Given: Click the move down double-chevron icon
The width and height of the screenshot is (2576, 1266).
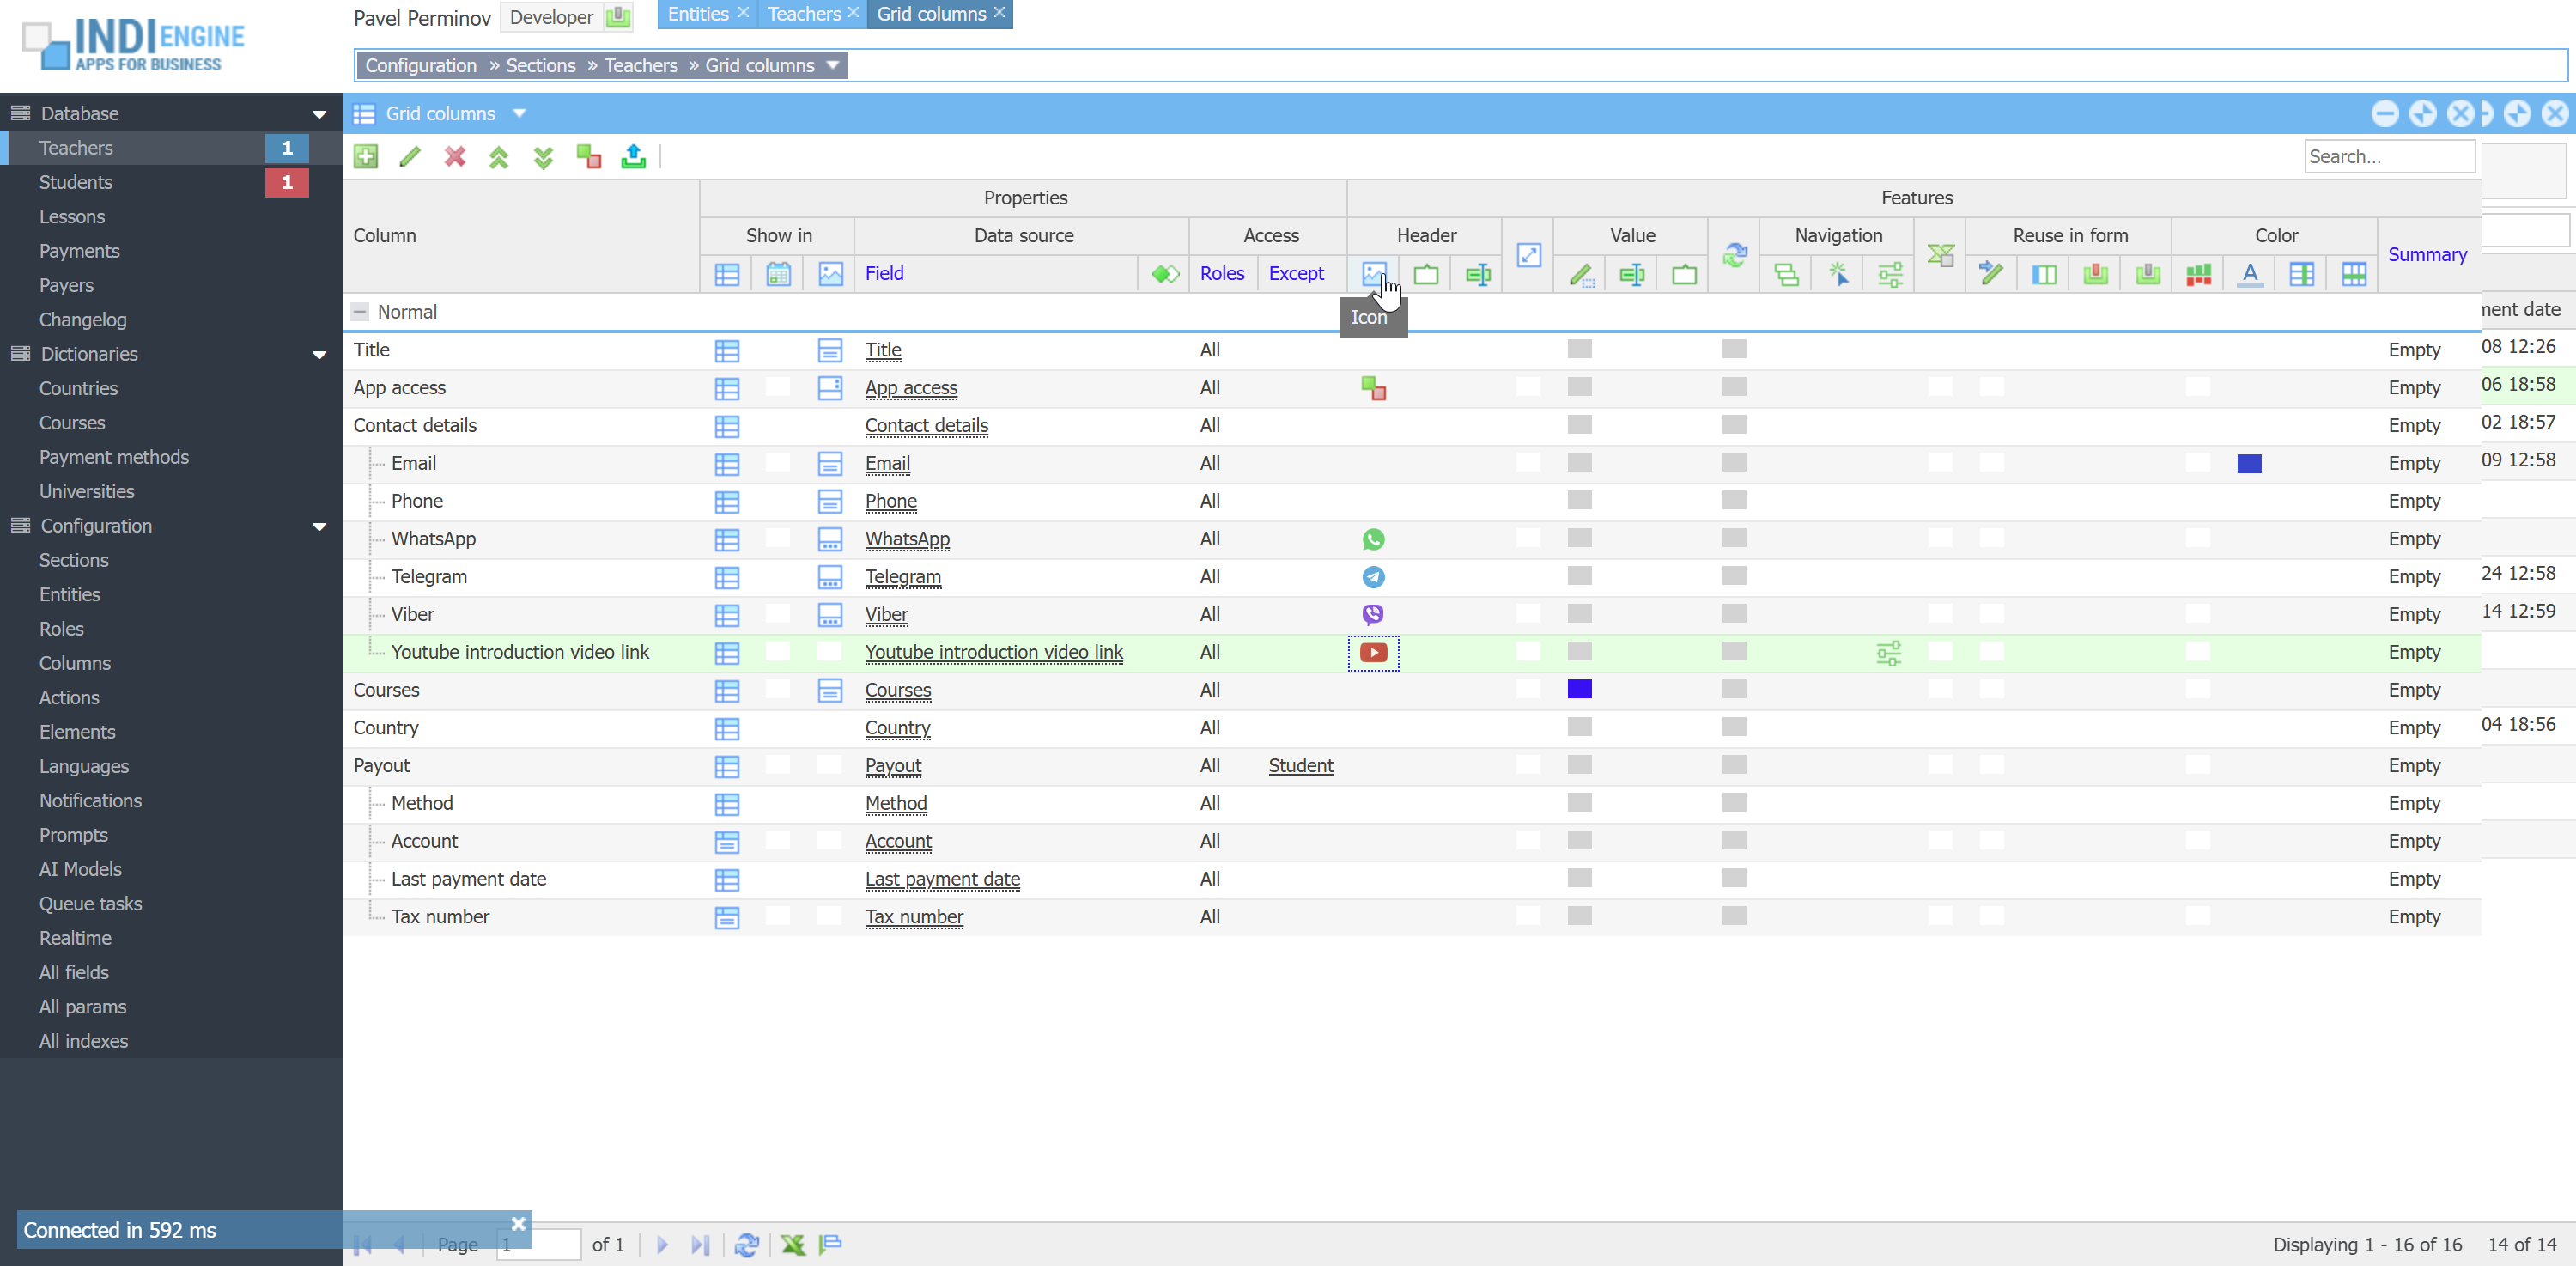Looking at the screenshot, I should tap(543, 157).
